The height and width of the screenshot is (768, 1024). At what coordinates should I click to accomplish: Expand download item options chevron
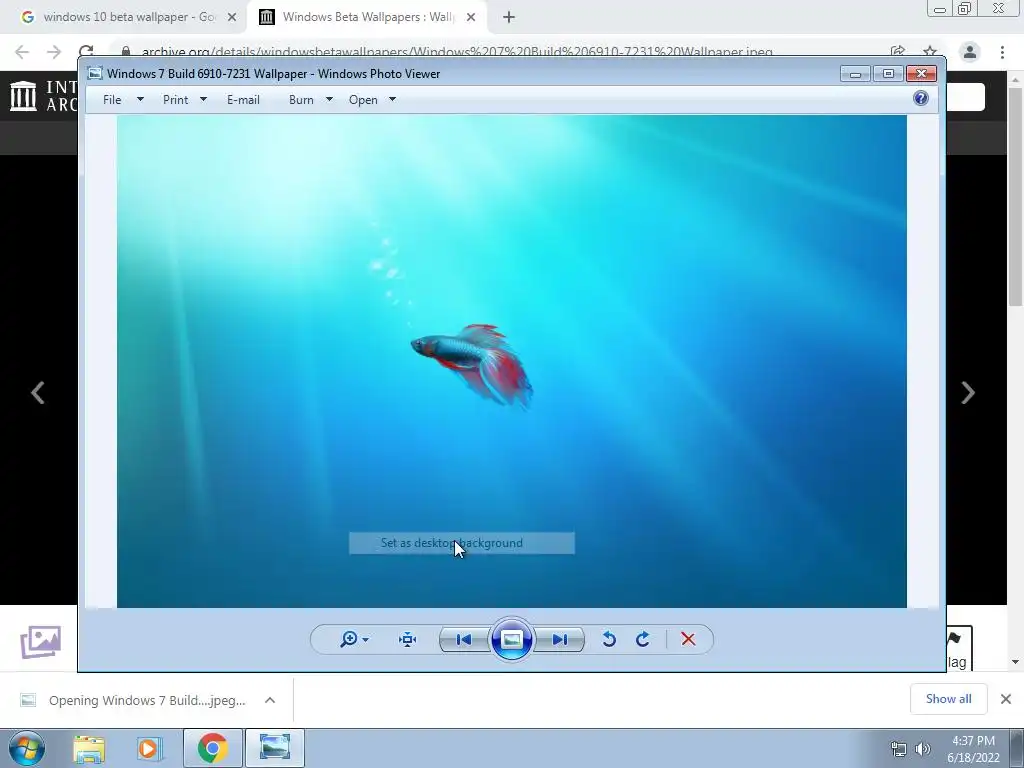point(270,700)
